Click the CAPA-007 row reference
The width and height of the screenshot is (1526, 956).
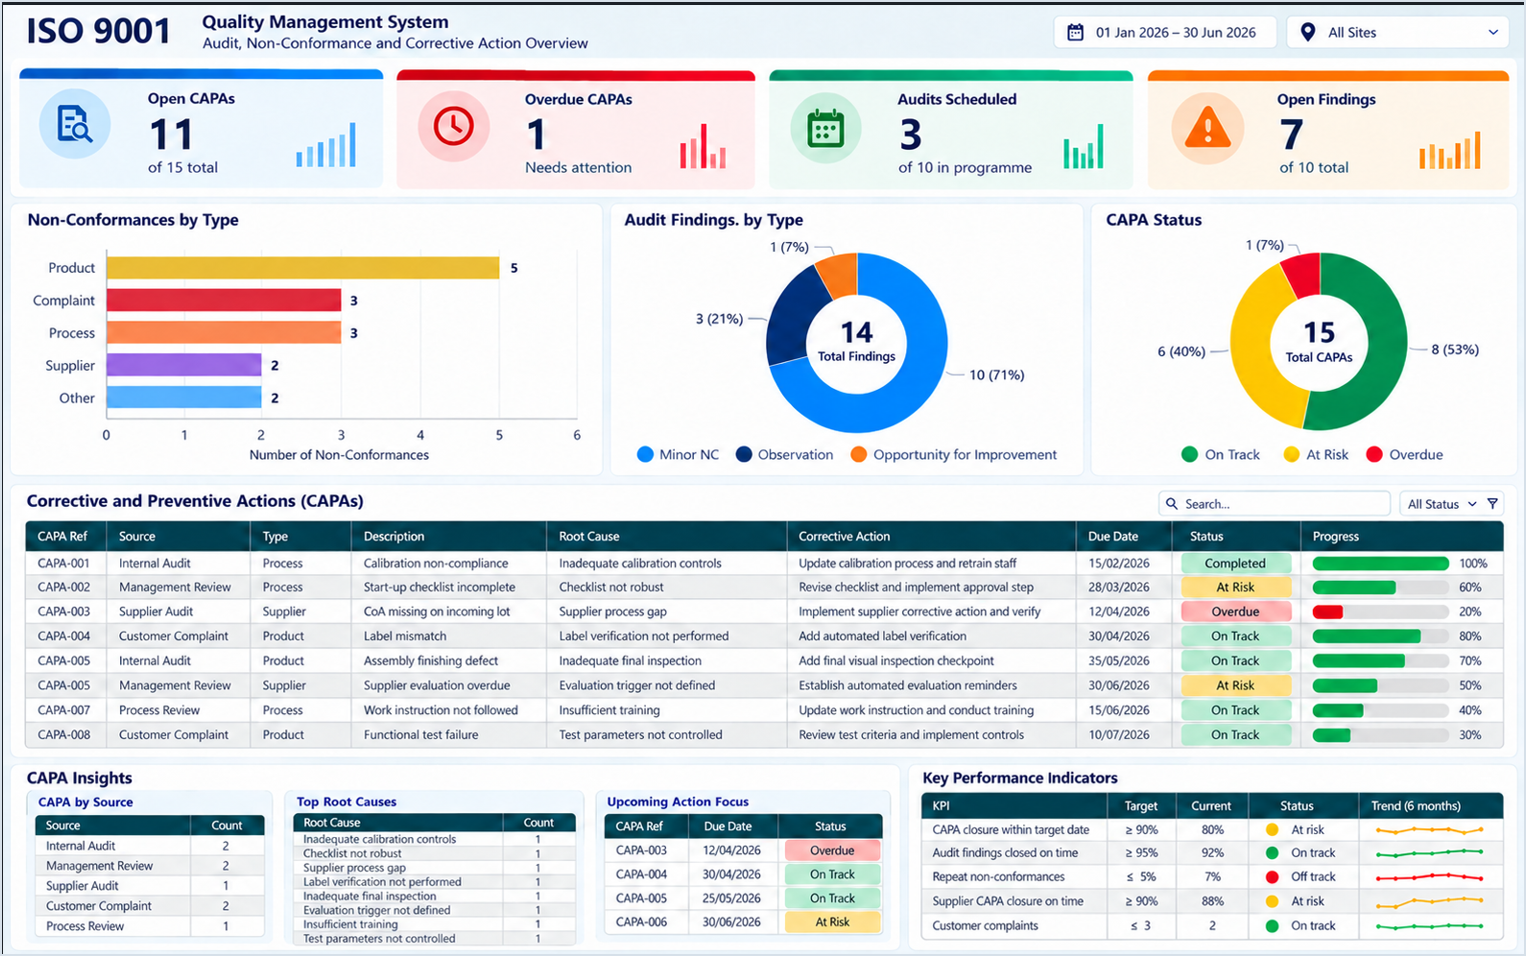[64, 710]
